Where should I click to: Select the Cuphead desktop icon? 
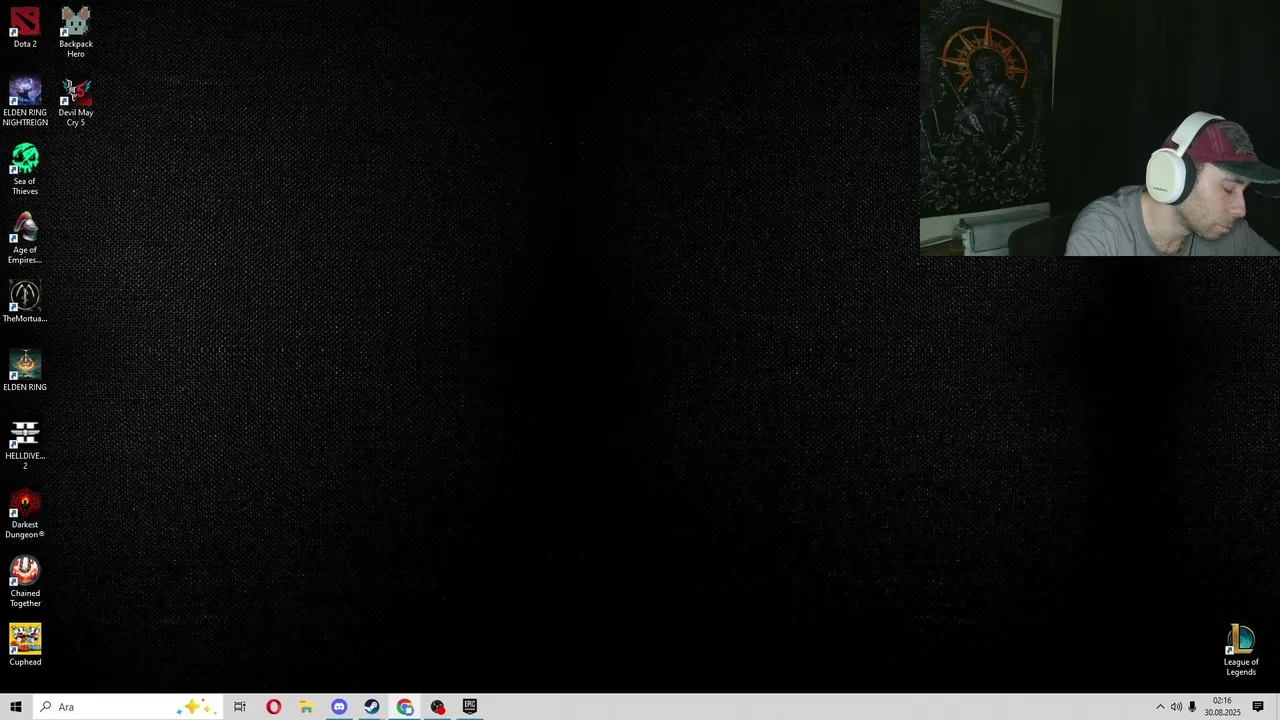click(25, 645)
